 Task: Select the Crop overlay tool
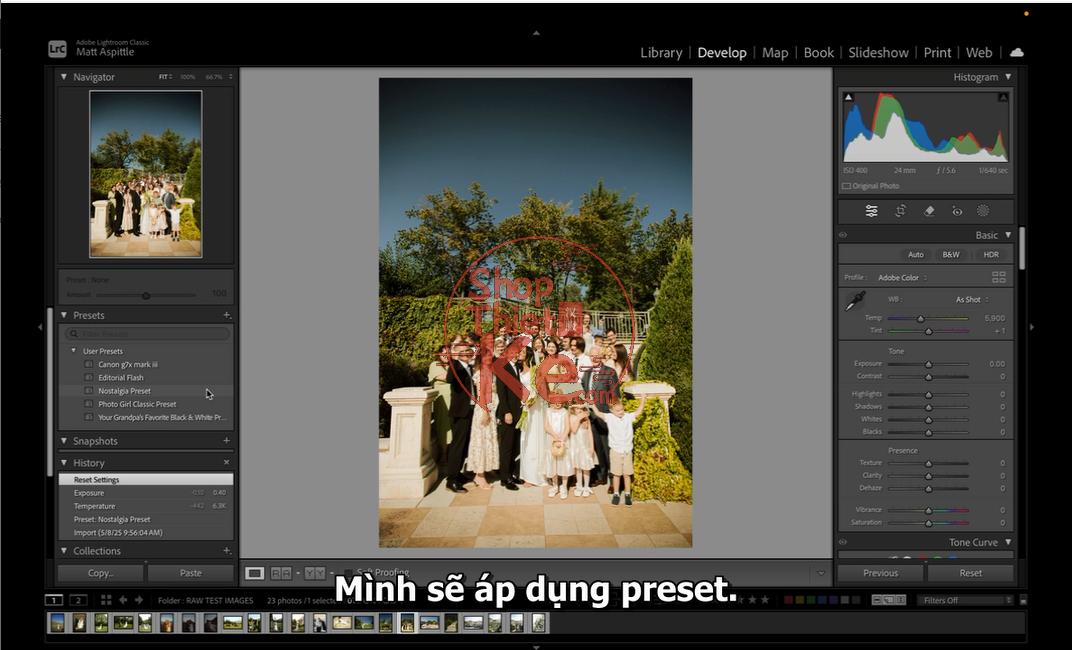(900, 211)
